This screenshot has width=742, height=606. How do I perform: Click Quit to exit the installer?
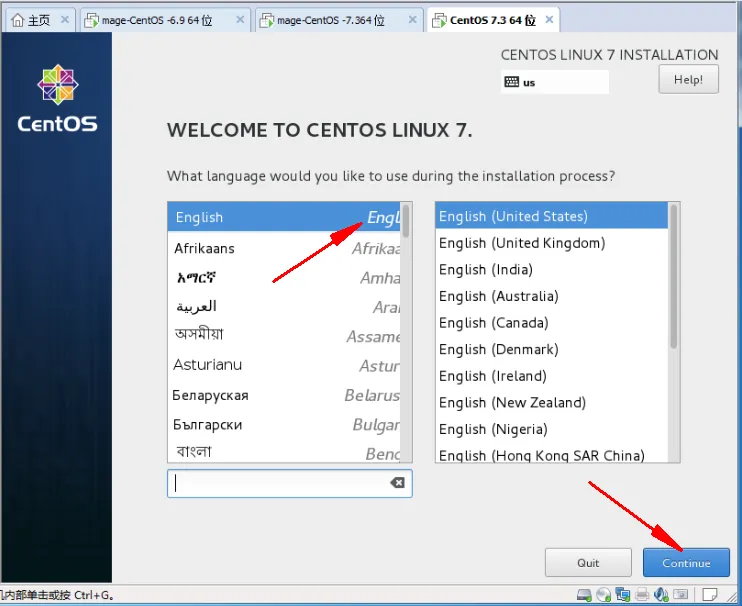click(588, 562)
